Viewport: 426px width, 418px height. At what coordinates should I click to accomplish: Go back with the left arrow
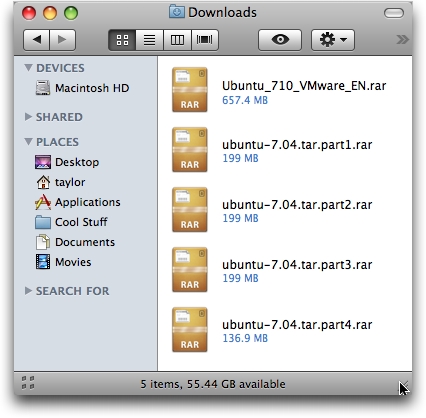coord(36,40)
